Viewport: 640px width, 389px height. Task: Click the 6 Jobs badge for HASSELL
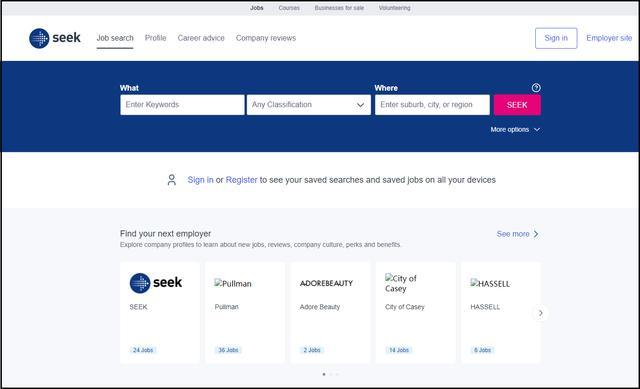click(x=482, y=350)
